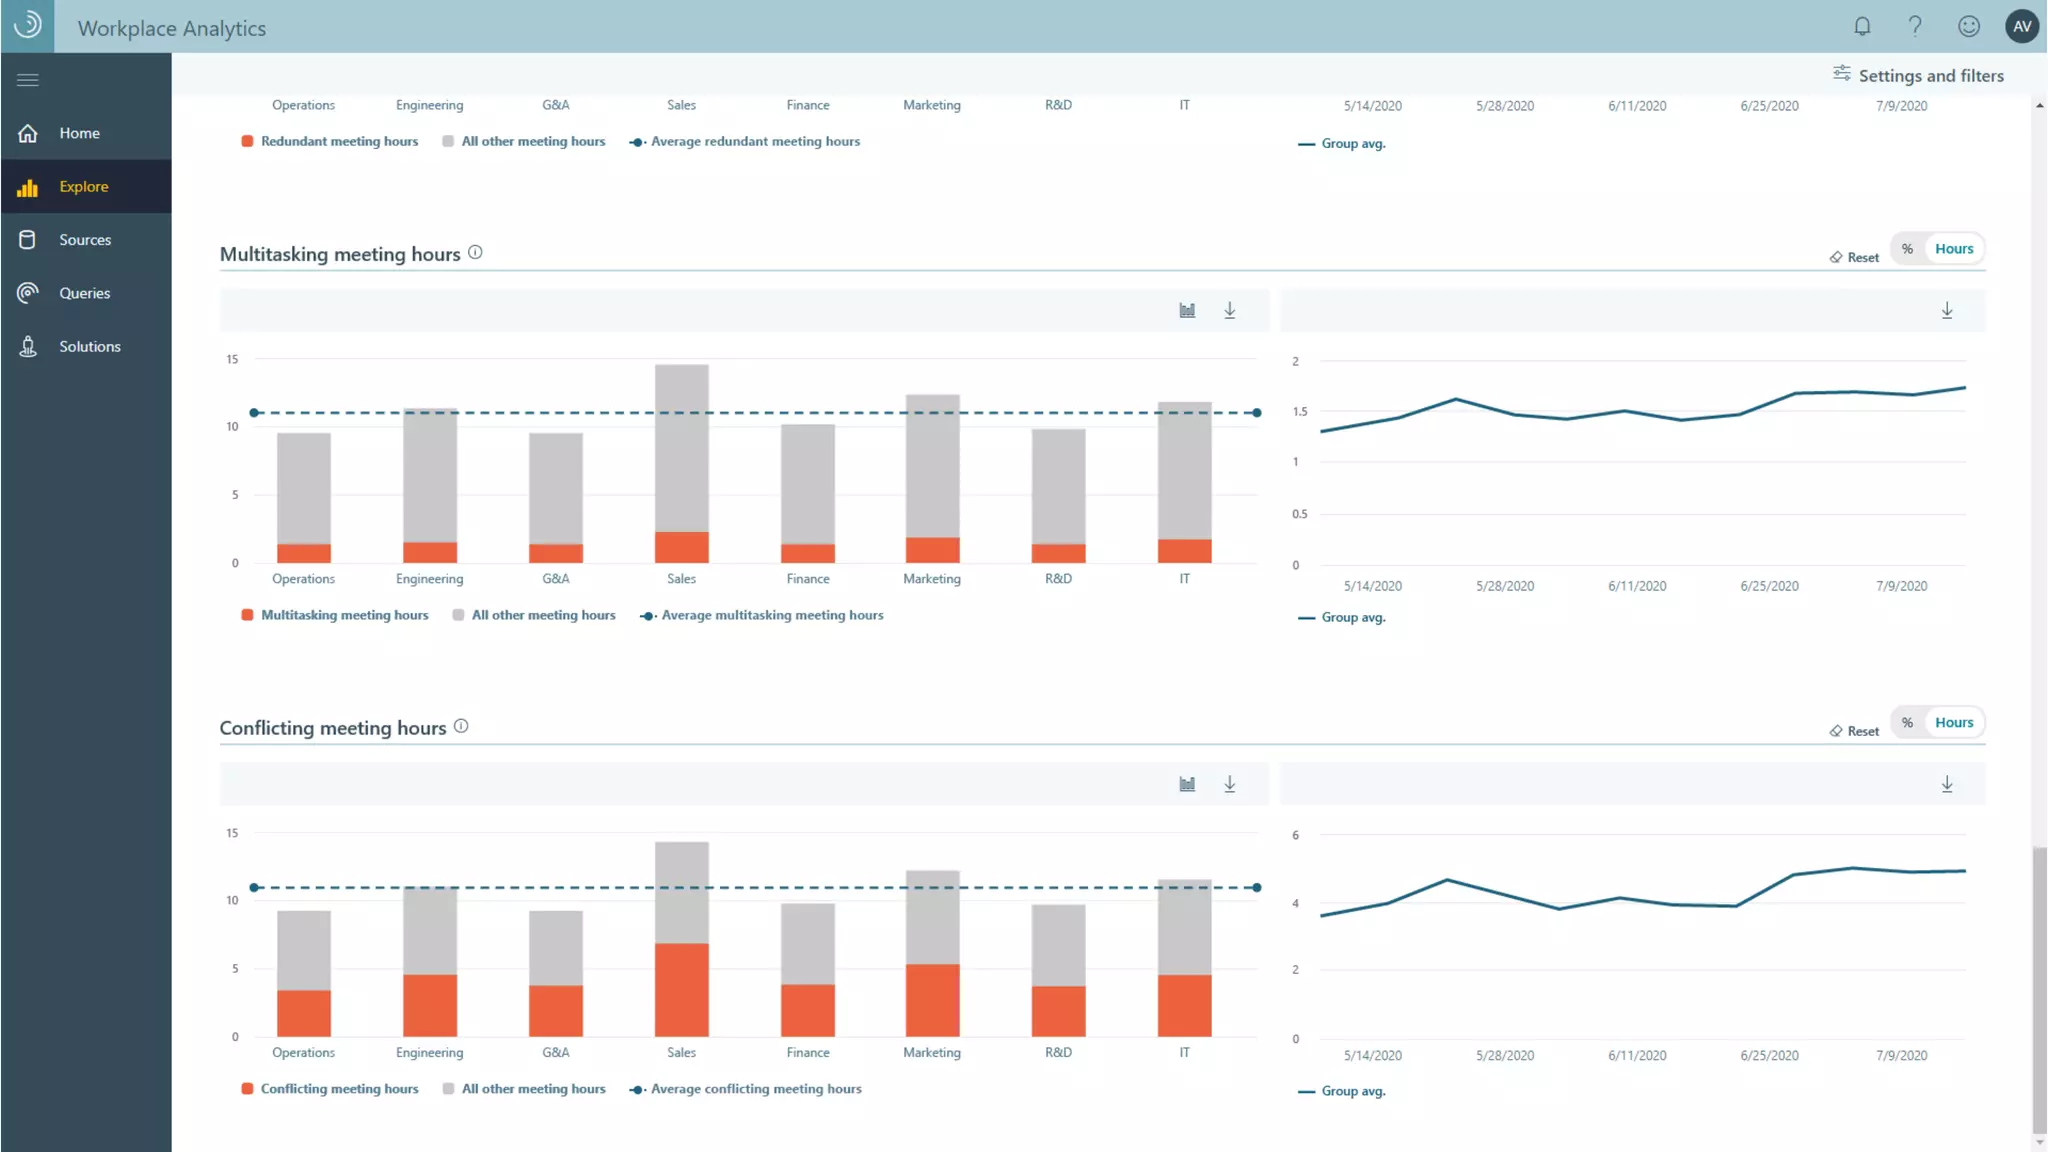Viewport: 2048px width, 1152px height.
Task: Click the help question mark icon
Action: coord(1915,27)
